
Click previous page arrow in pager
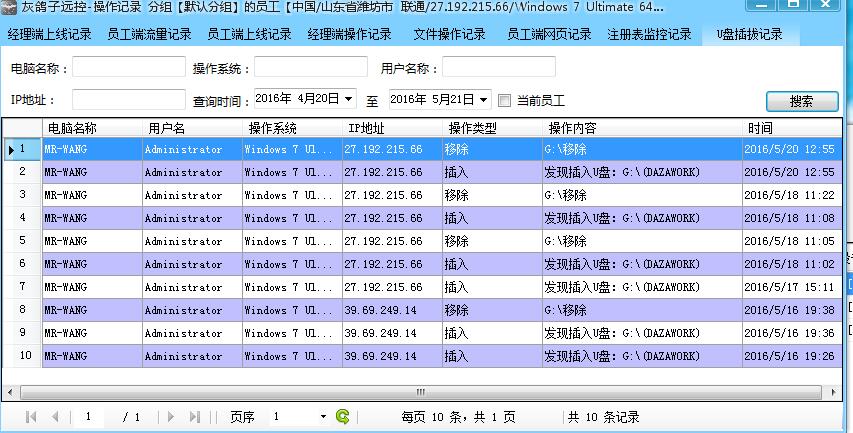(x=55, y=416)
